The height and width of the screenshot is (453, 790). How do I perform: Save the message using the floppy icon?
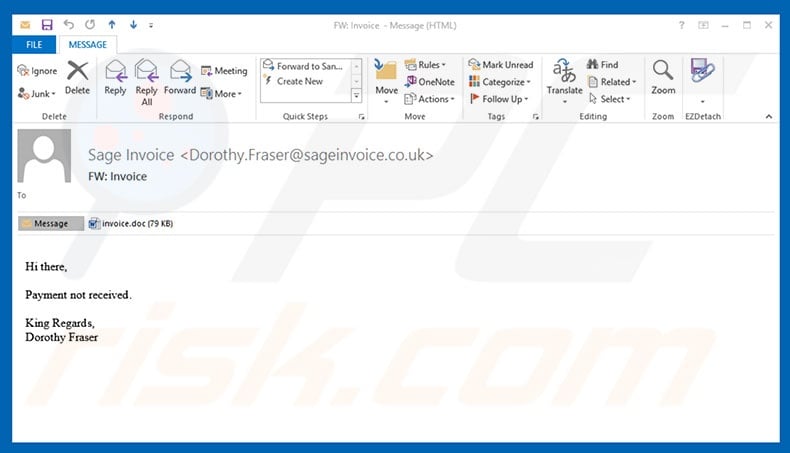(x=47, y=25)
